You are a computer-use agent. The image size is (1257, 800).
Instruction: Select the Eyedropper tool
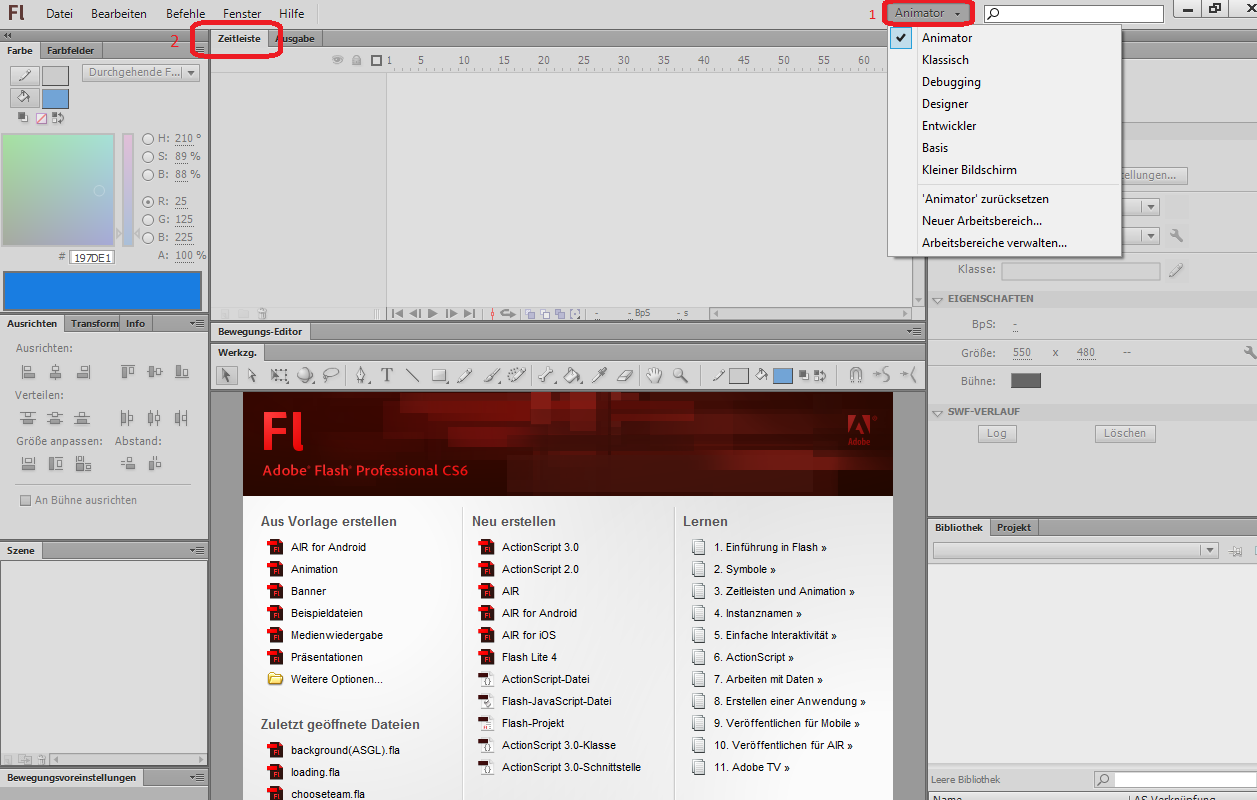click(x=599, y=375)
